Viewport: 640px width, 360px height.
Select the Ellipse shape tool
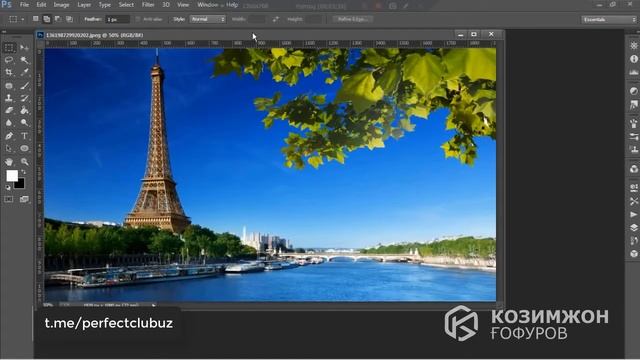pyautogui.click(x=24, y=148)
